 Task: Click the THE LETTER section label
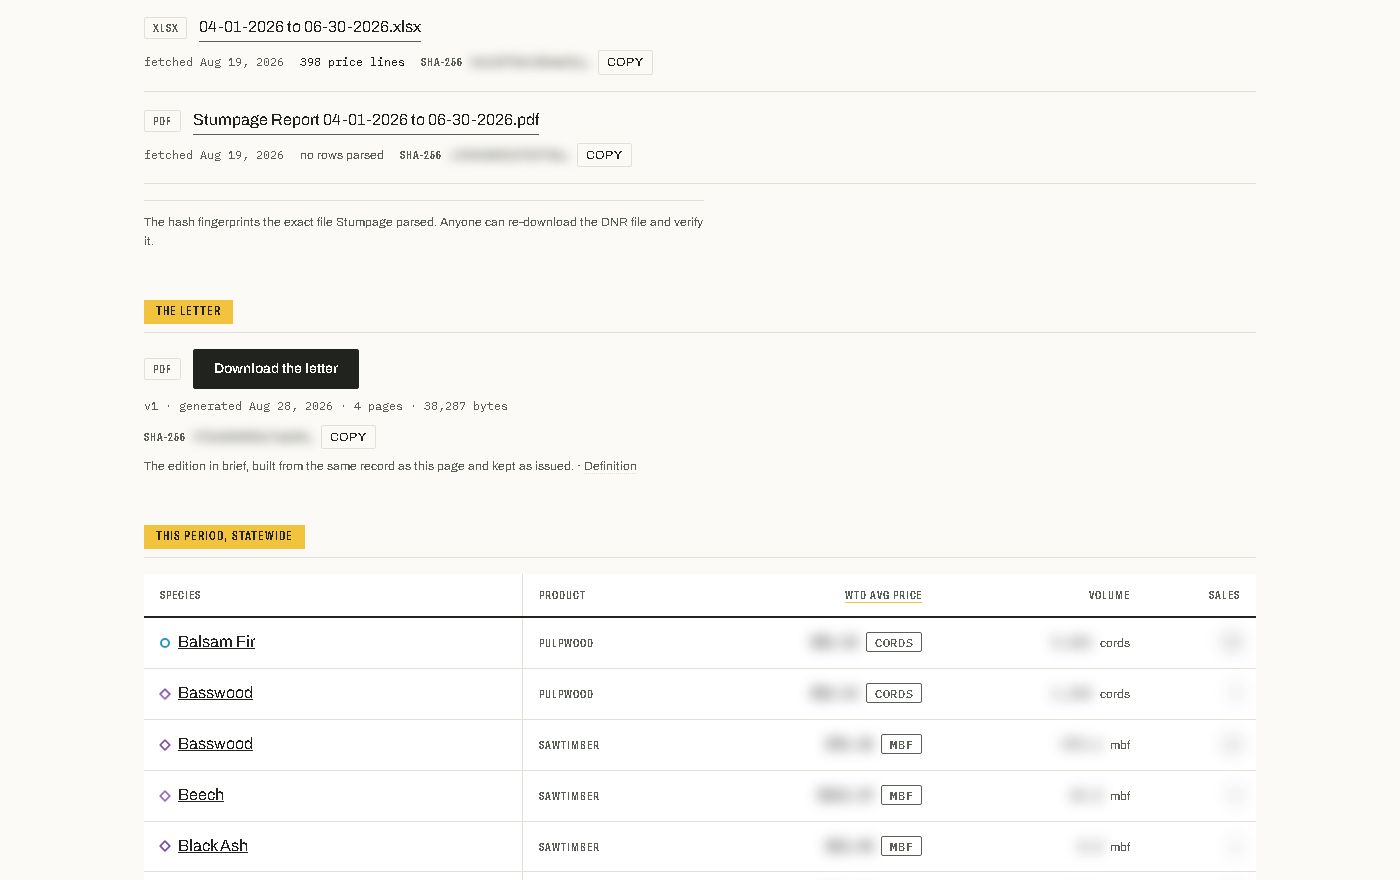[188, 312]
